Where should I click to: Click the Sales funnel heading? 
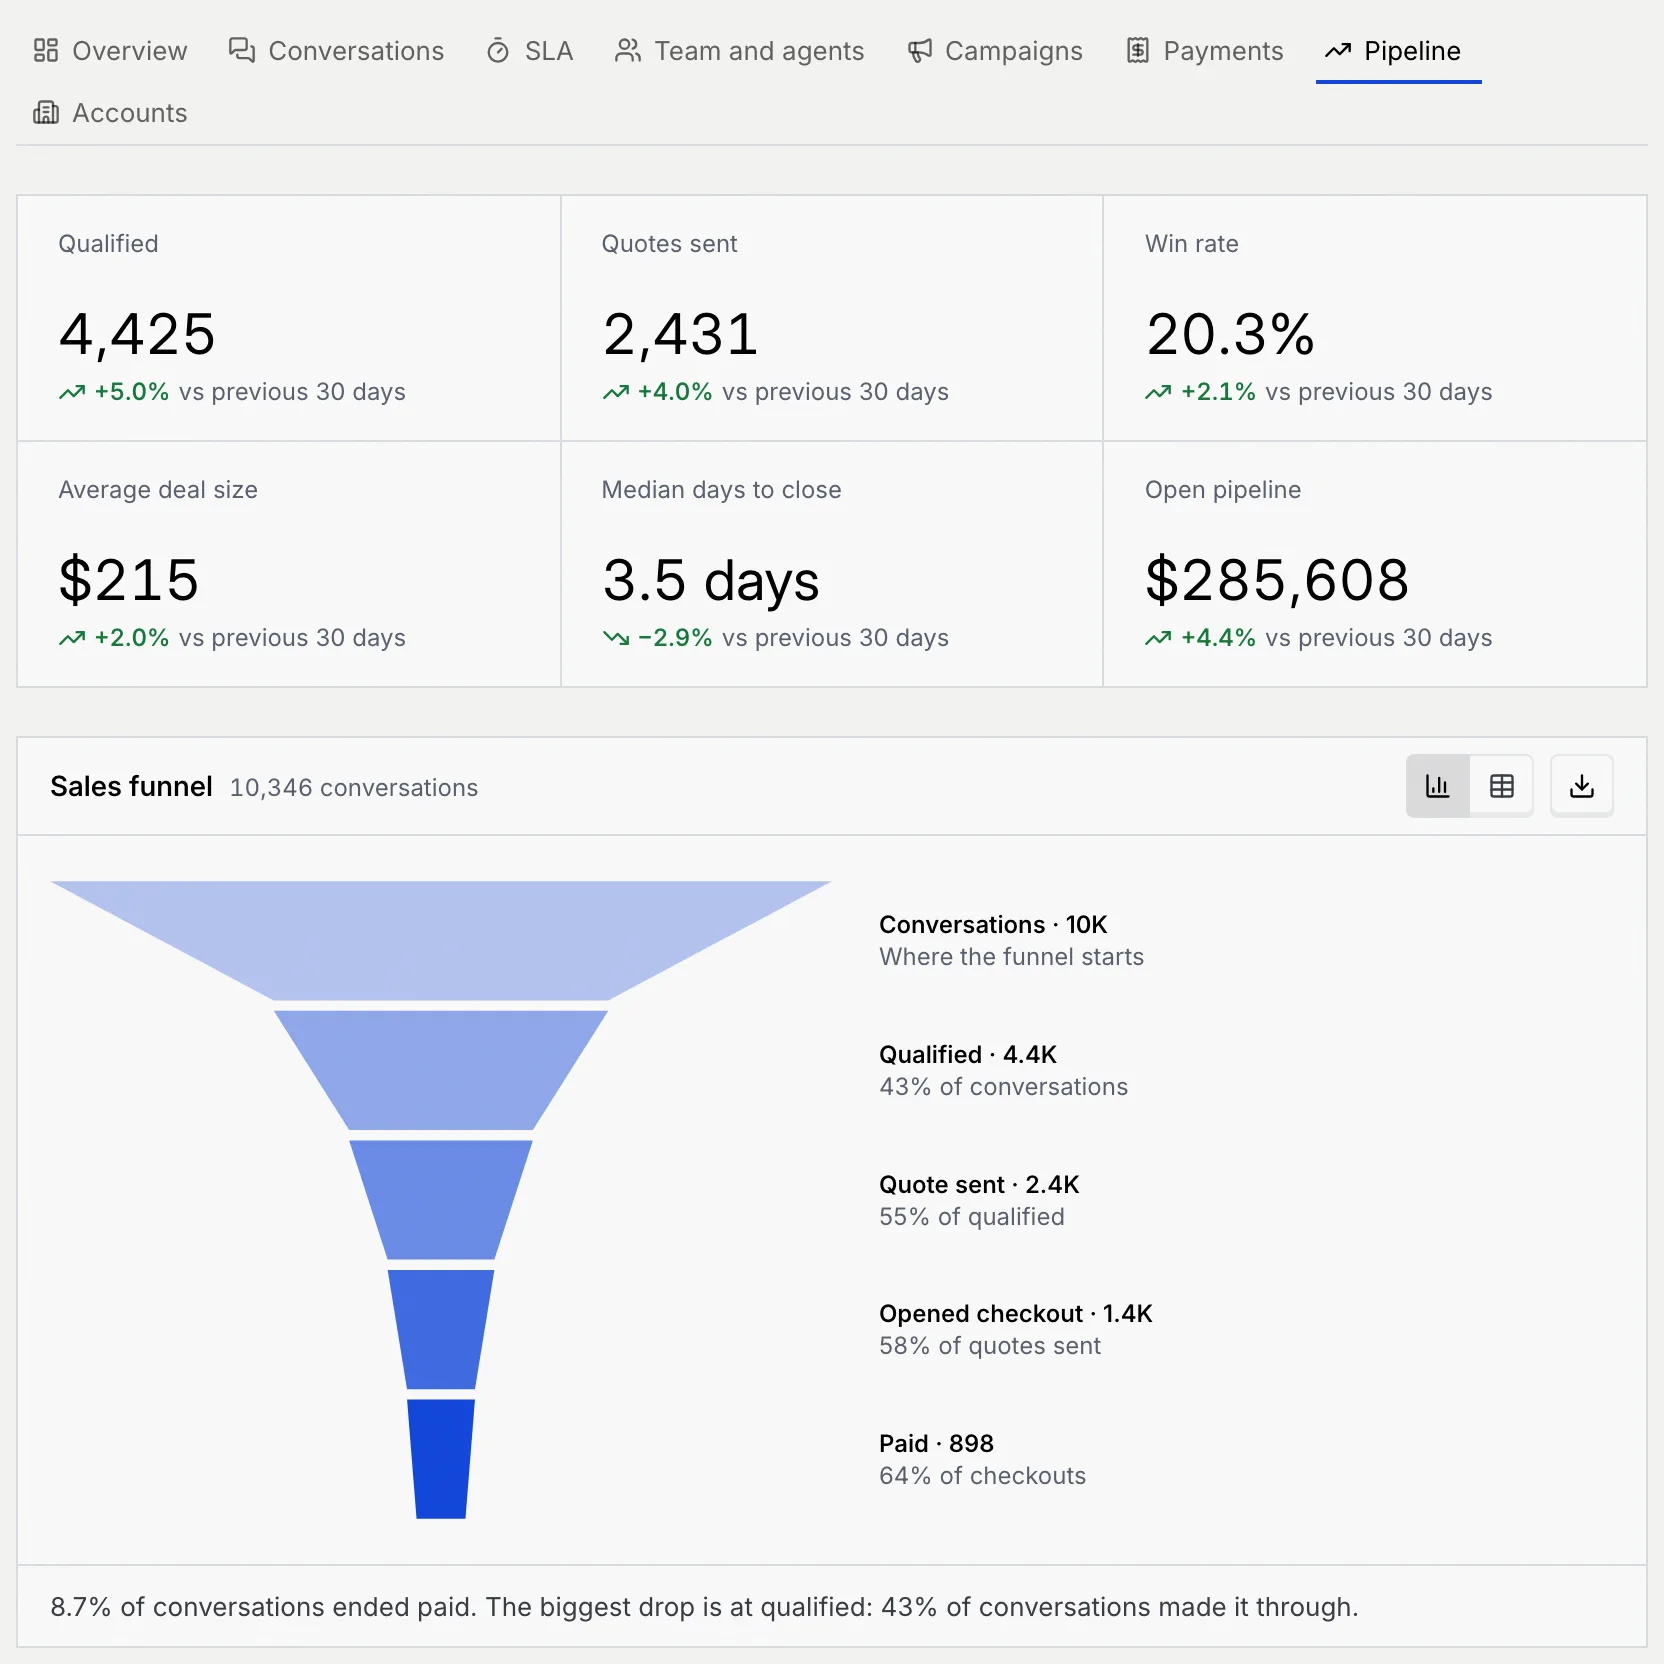[x=131, y=787]
